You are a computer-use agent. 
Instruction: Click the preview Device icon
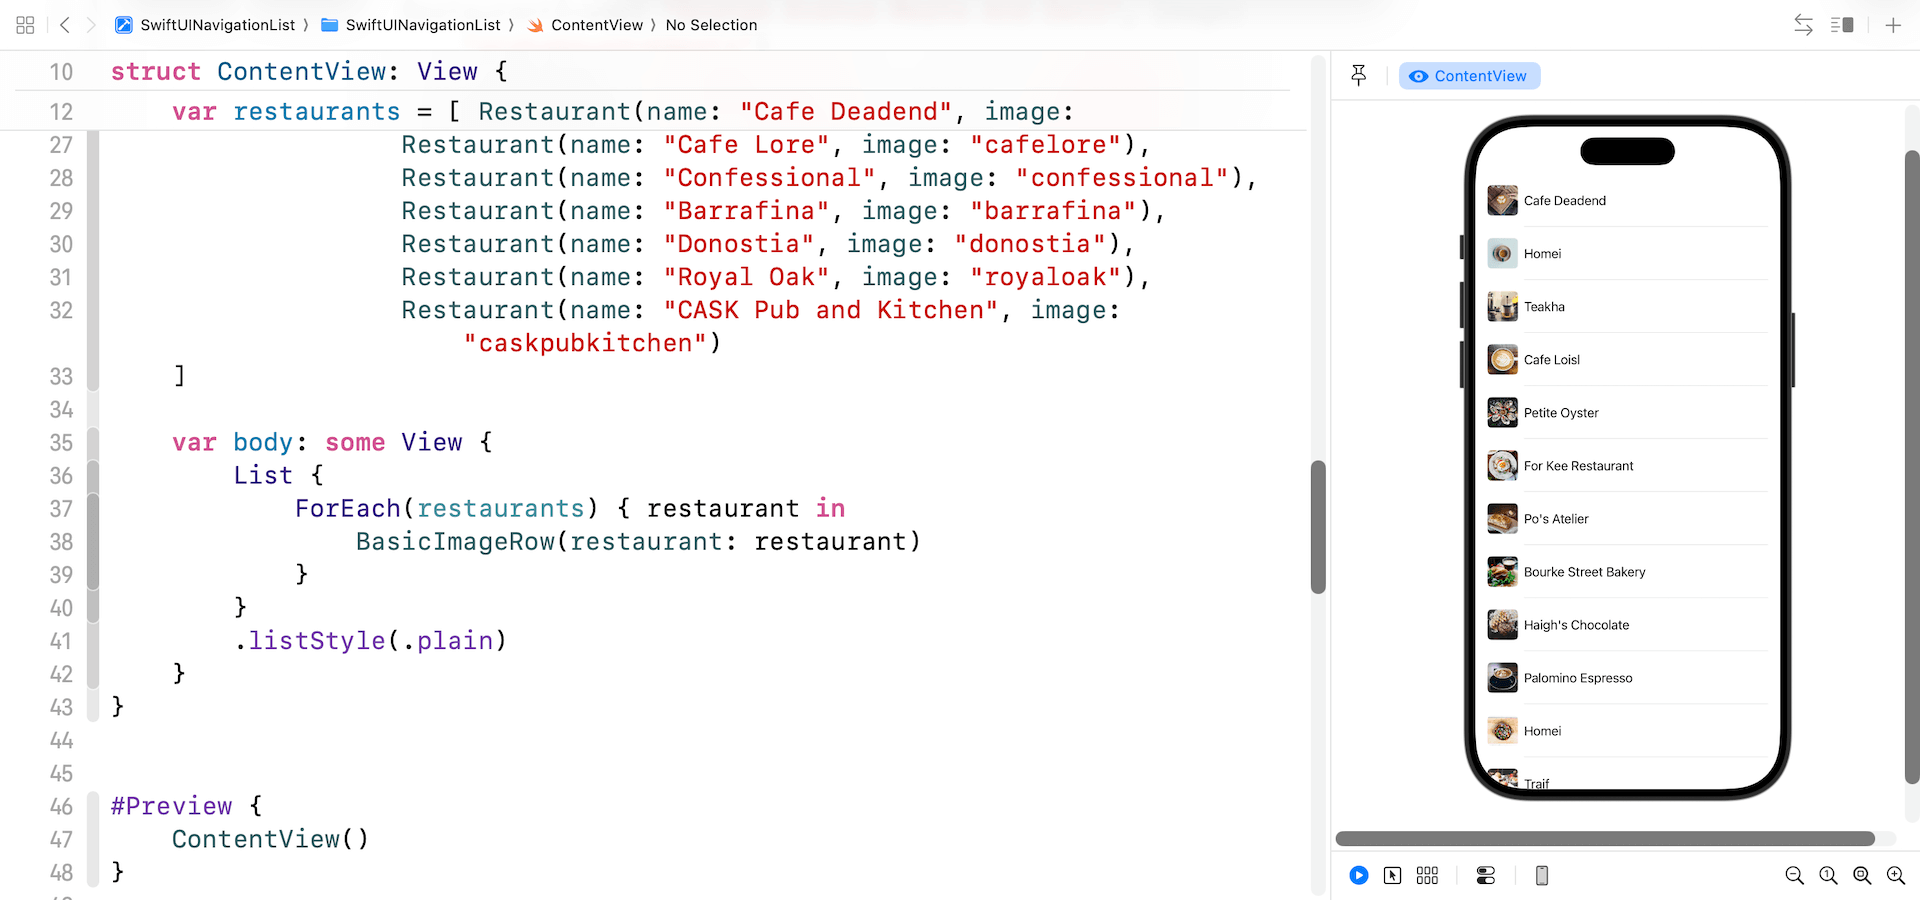(x=1541, y=875)
